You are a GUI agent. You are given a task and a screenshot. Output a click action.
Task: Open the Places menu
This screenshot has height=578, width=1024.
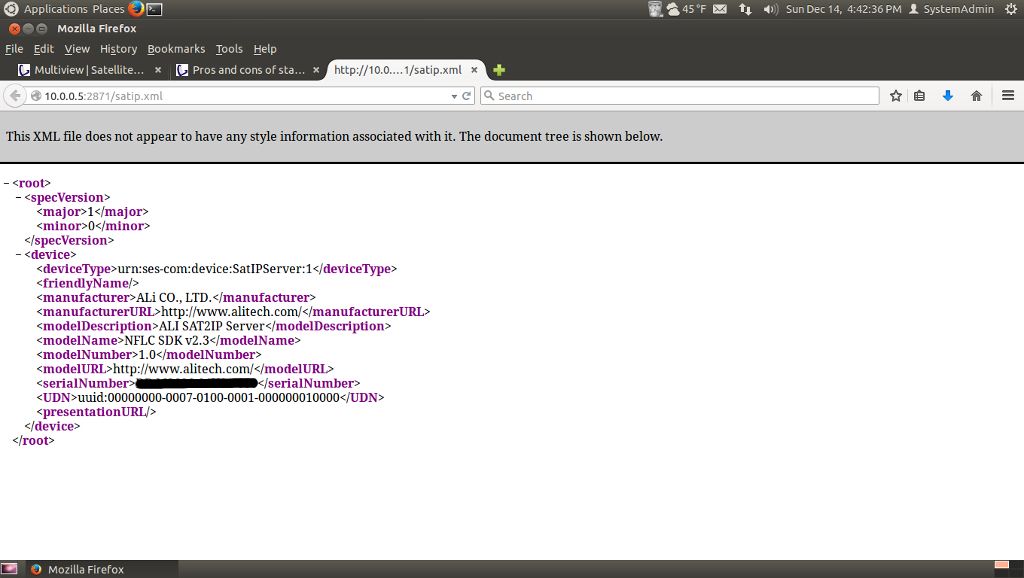click(x=108, y=9)
